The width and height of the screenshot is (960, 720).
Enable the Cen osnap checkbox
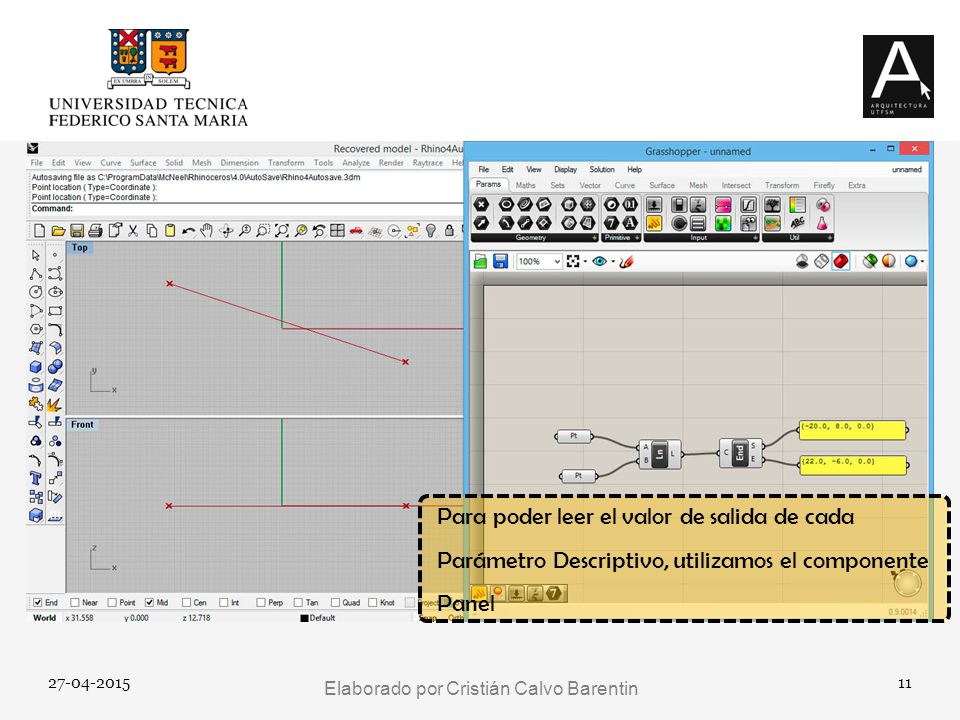tap(187, 602)
